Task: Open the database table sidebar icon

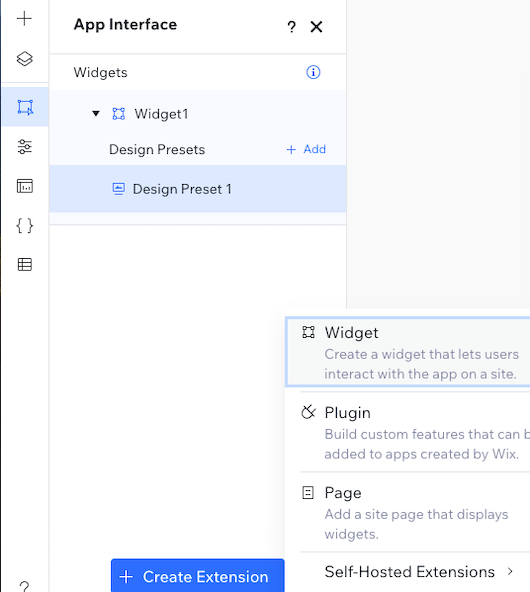Action: 25,265
